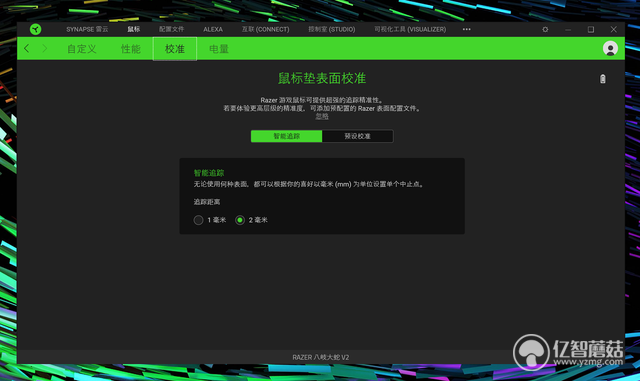Screen dimensions: 640x381
Task: Select the 校准 sub-tab
Action: click(175, 49)
